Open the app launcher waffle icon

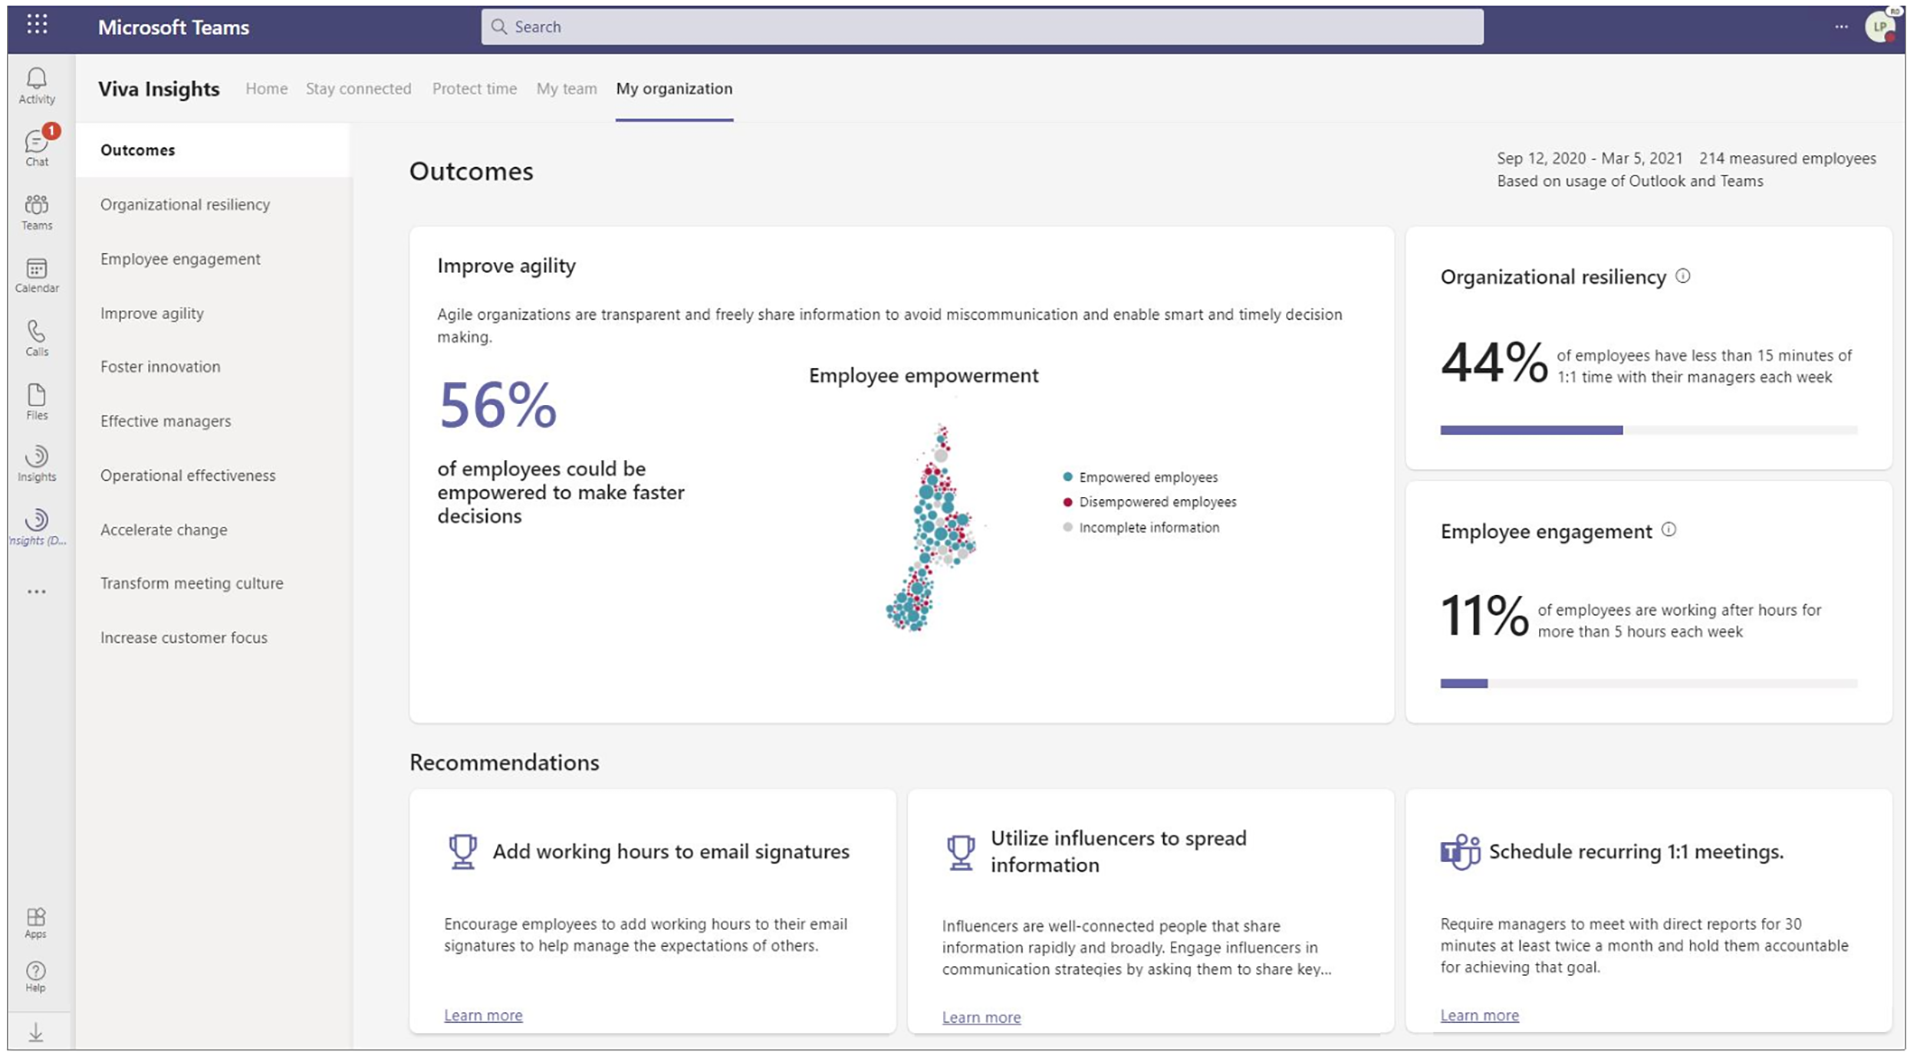point(37,25)
